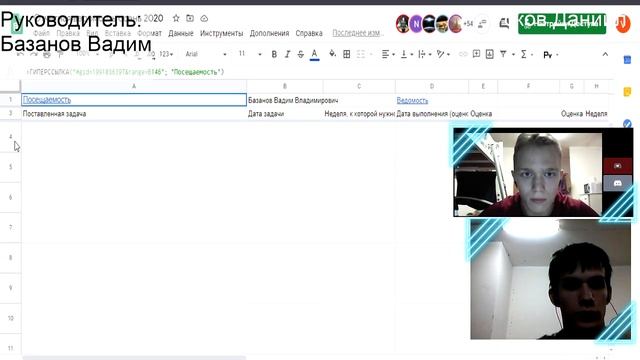Open the Ведомость hyperlink in row 1
The height and width of the screenshot is (360, 640).
(x=412, y=100)
